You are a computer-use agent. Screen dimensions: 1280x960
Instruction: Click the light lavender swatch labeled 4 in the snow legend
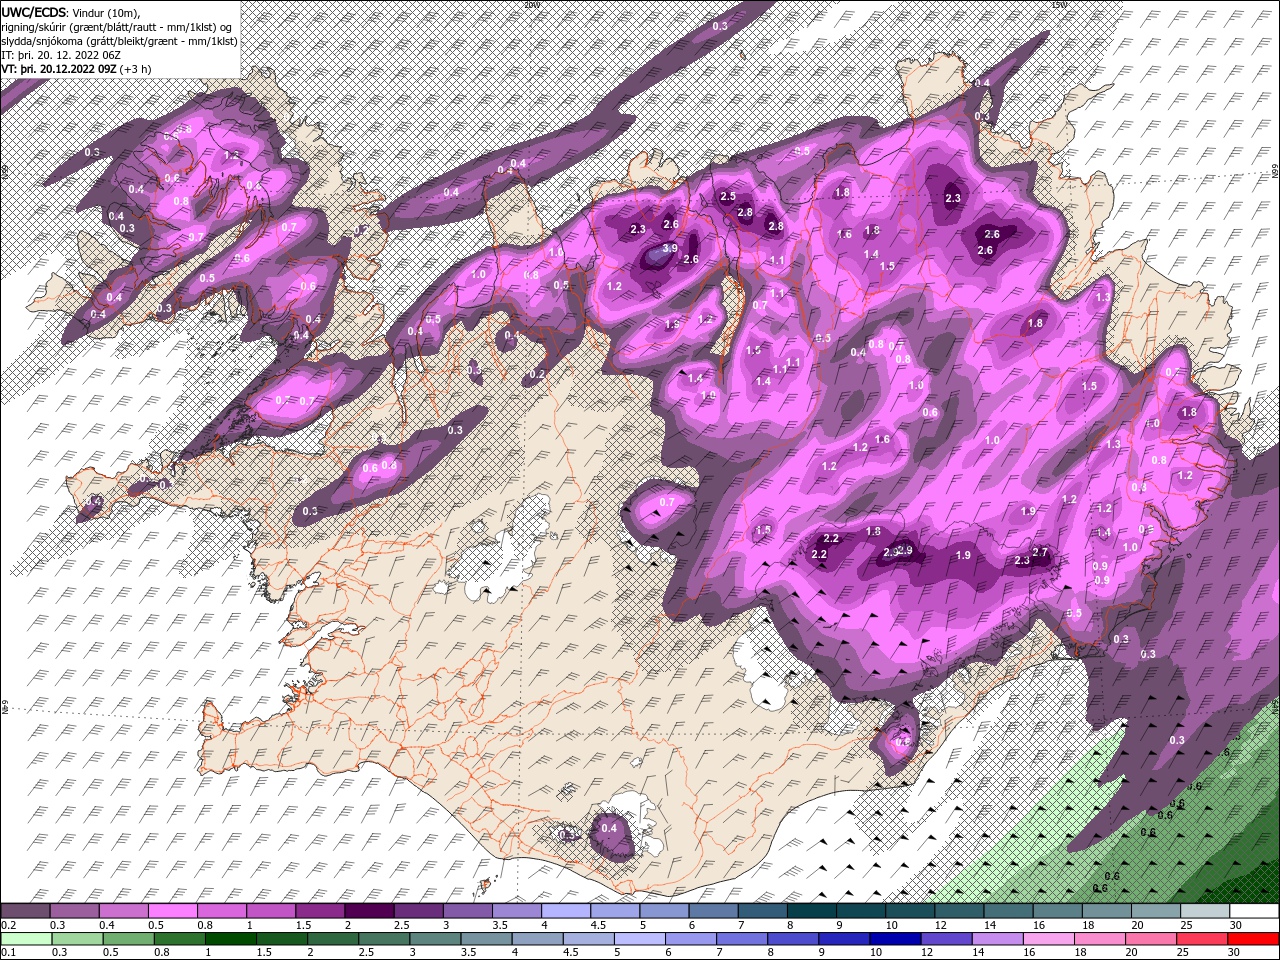[x=565, y=911]
